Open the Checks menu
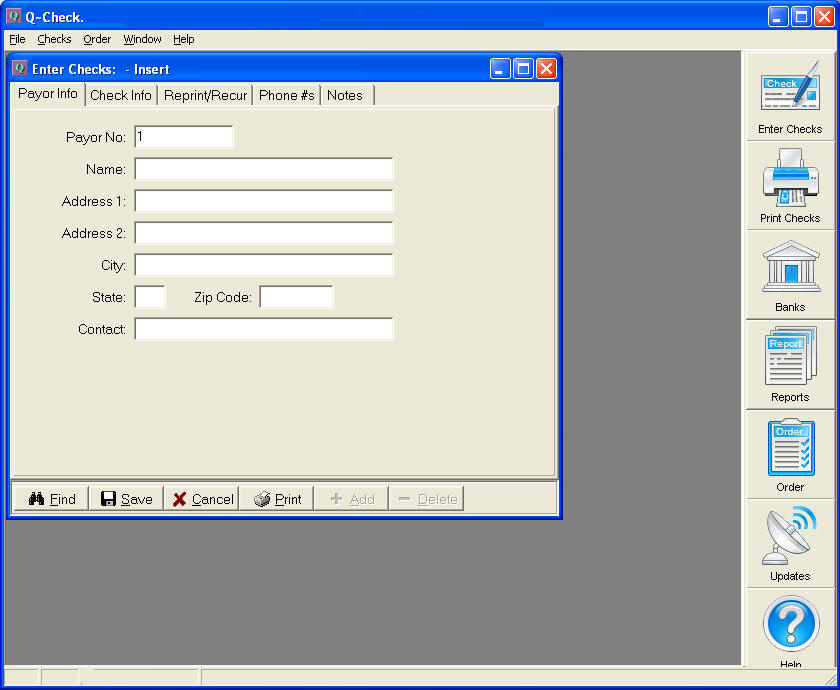Viewport: 840px width, 690px height. [54, 39]
